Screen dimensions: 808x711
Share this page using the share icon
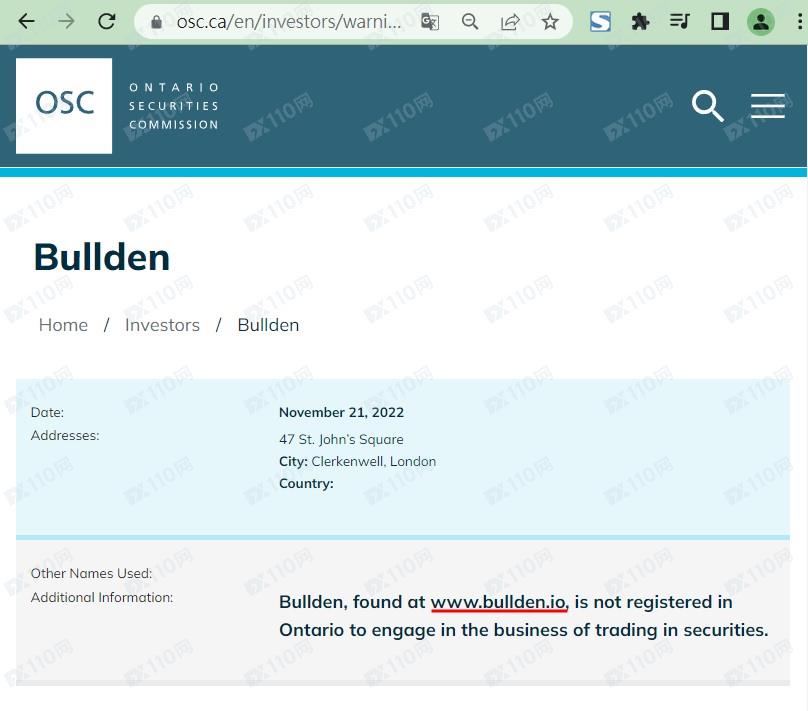510,22
